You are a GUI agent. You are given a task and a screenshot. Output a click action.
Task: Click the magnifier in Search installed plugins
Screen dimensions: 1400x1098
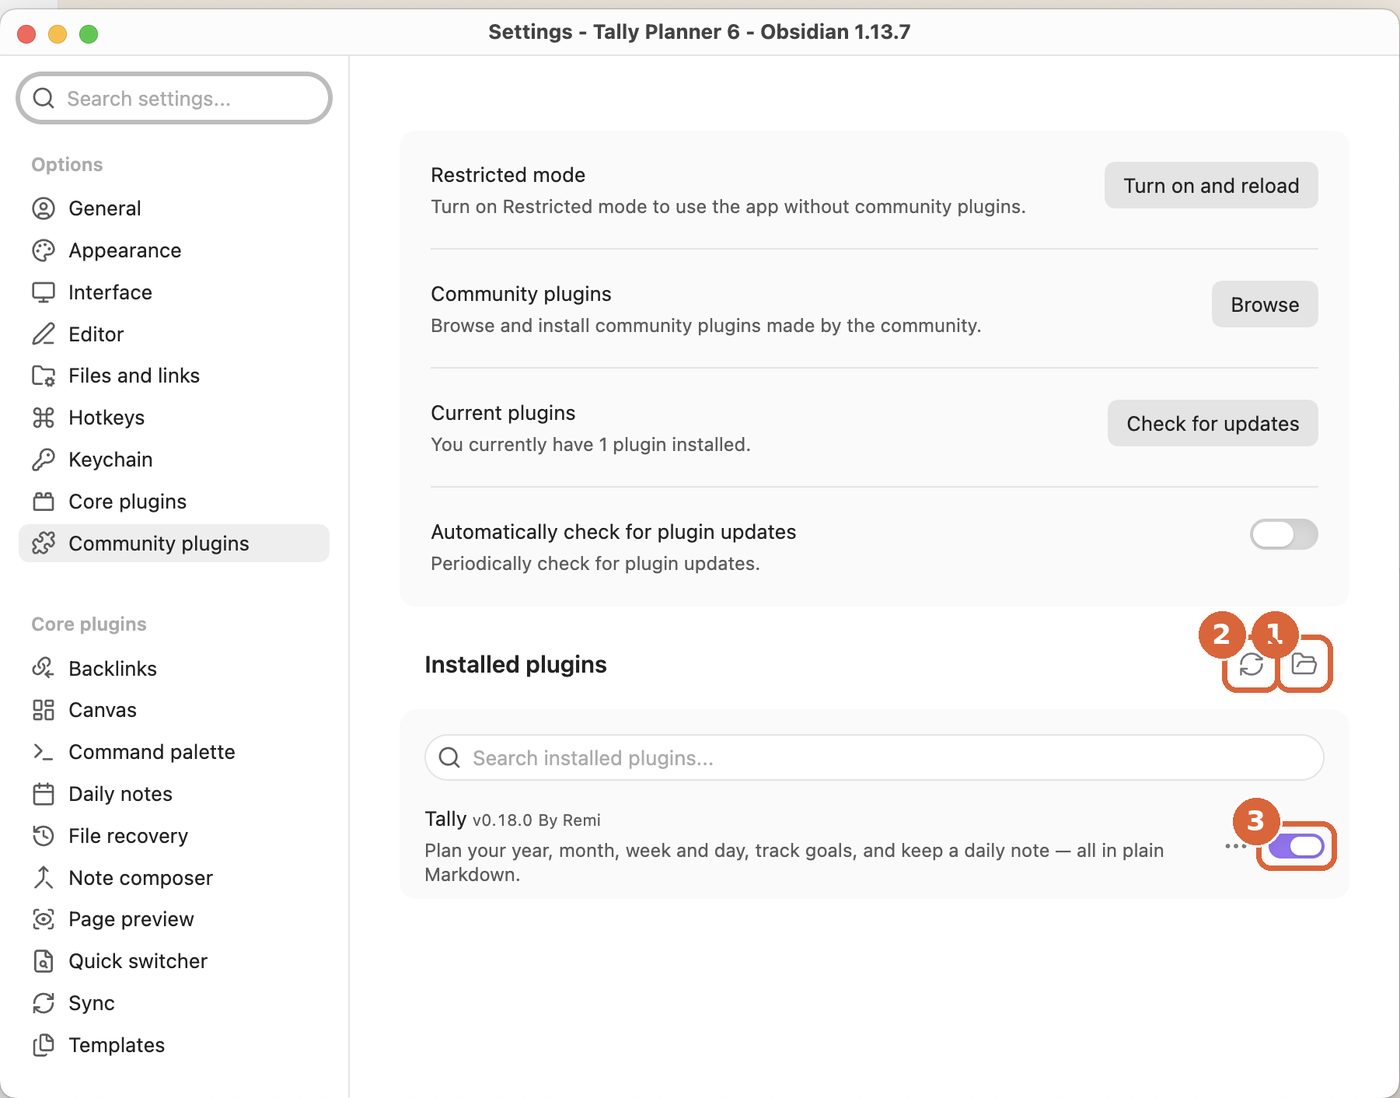tap(450, 758)
